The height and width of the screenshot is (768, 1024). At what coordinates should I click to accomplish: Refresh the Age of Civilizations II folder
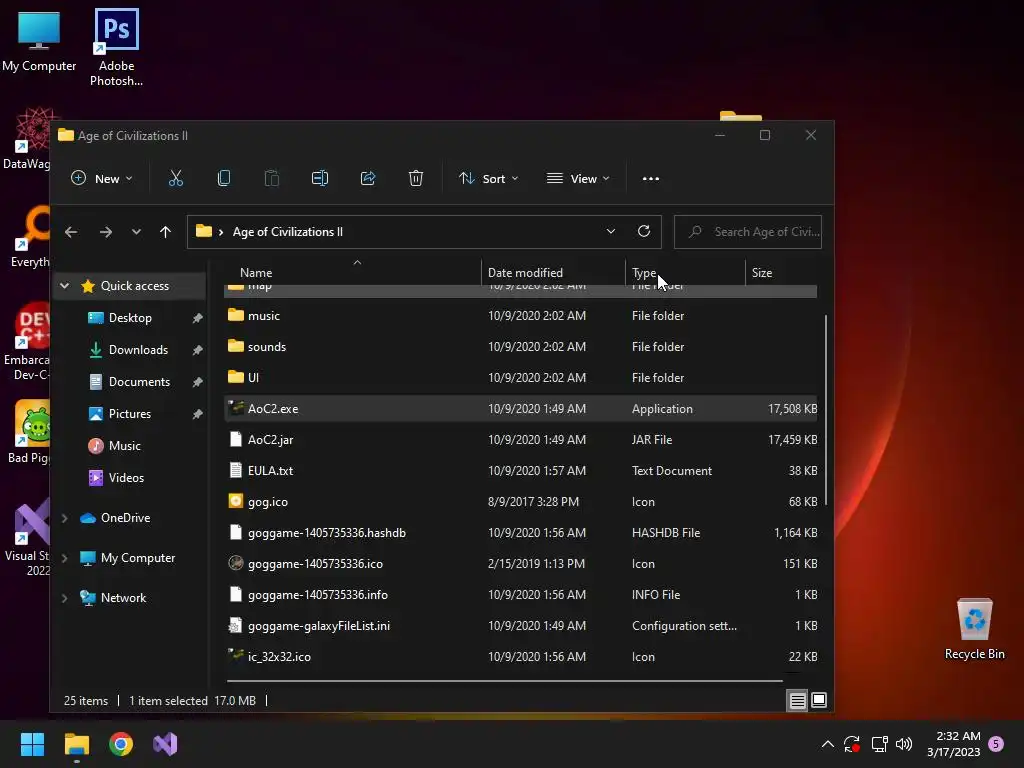[644, 231]
